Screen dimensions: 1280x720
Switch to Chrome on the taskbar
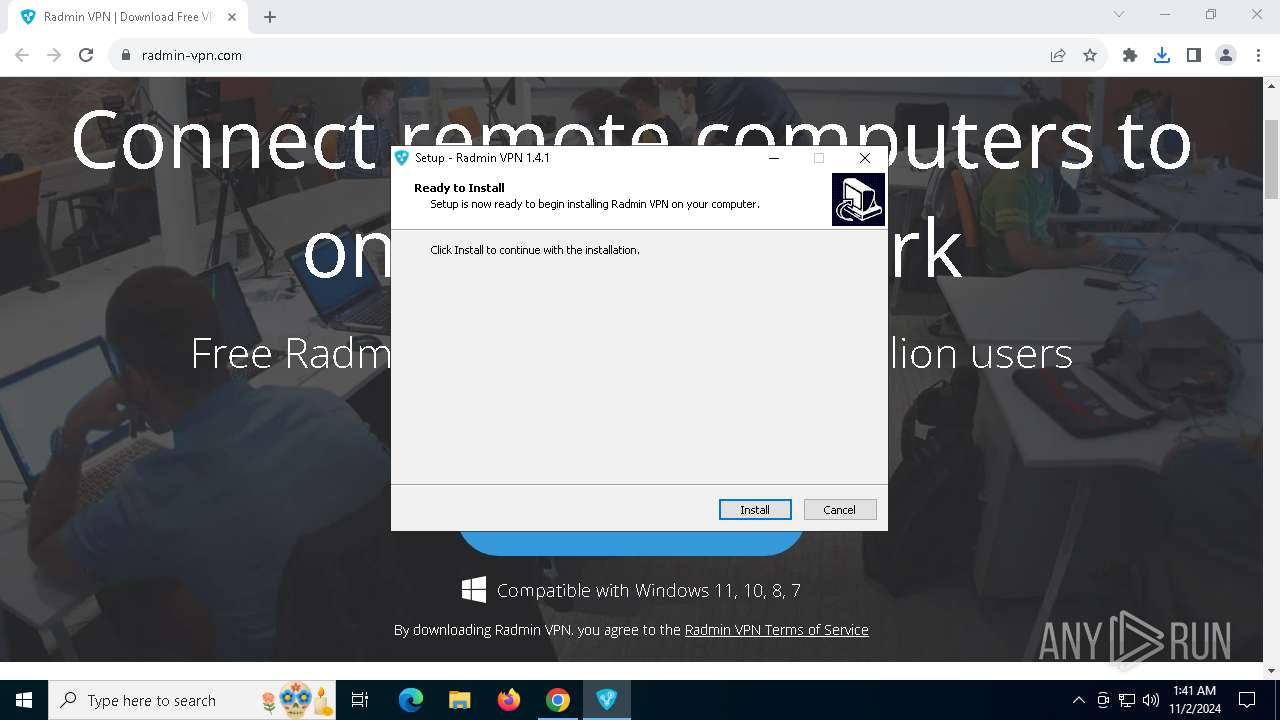pos(558,700)
